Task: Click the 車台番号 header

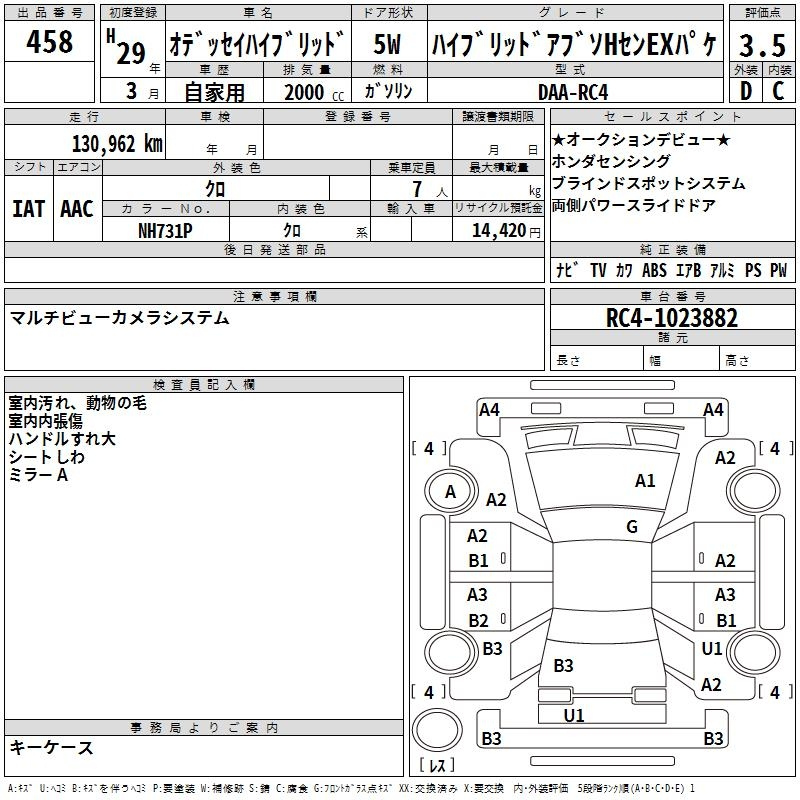Action: tap(672, 296)
